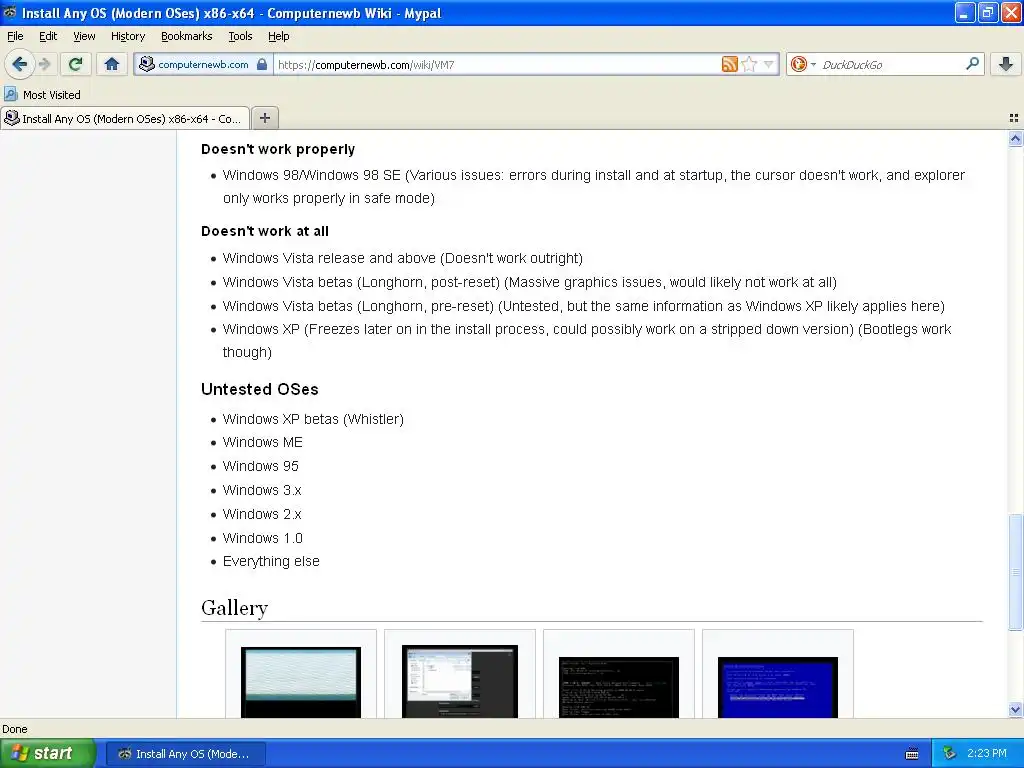Click the 'Windows 2.x' list item
Screen dimensions: 1024x768
pos(262,515)
